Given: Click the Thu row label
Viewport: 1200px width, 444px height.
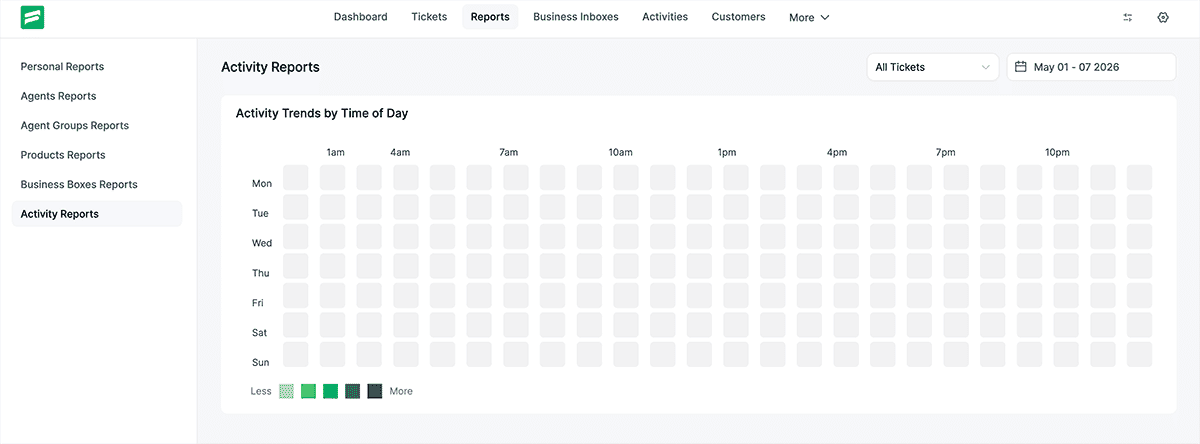Looking at the screenshot, I should pyautogui.click(x=261, y=273).
